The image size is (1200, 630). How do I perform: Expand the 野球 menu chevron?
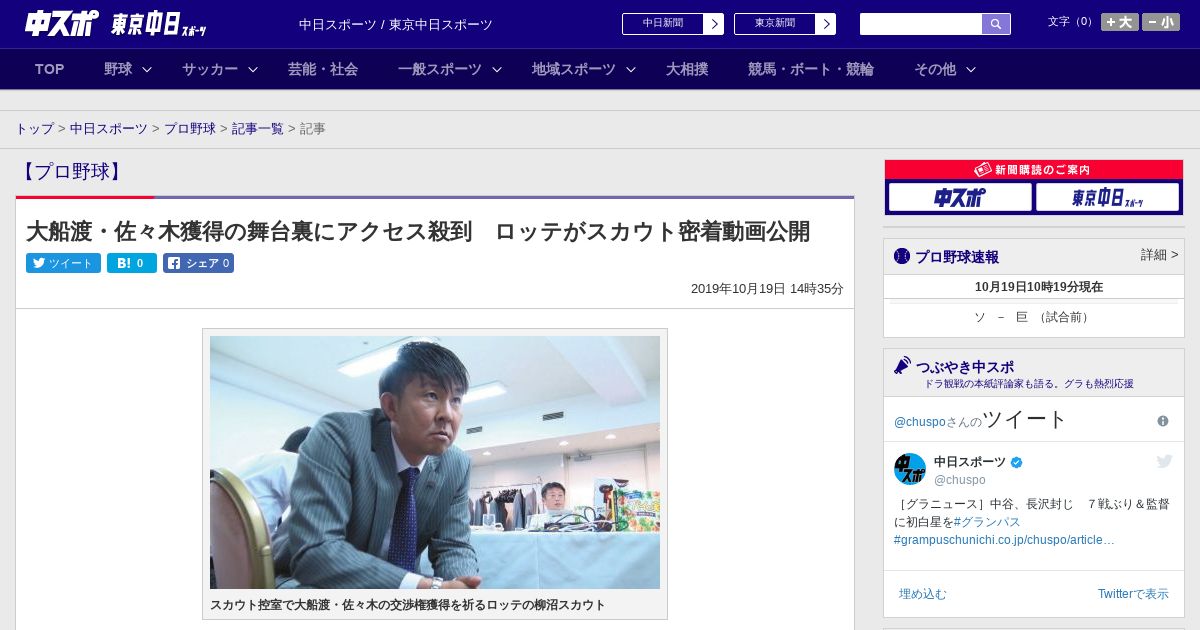pos(147,69)
